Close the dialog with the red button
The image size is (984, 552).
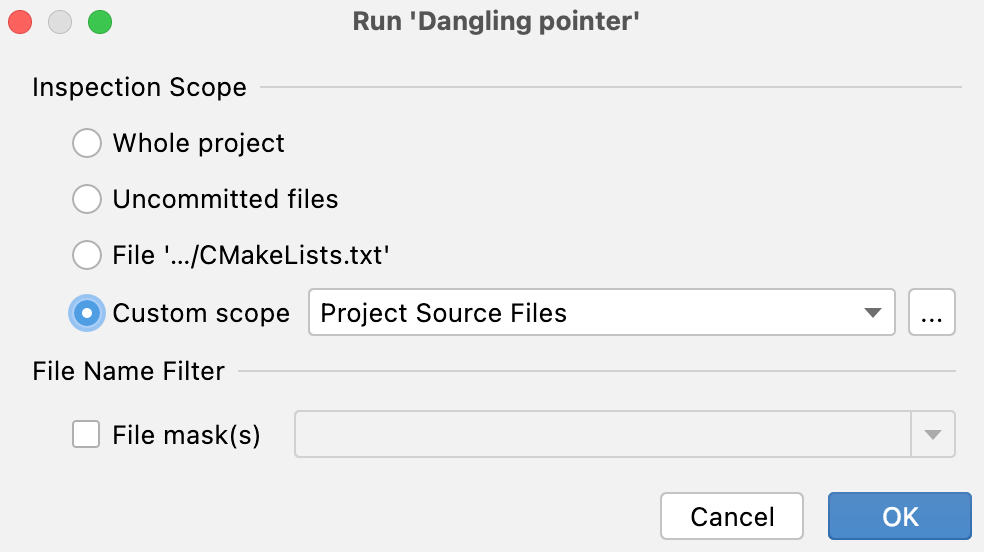[21, 22]
